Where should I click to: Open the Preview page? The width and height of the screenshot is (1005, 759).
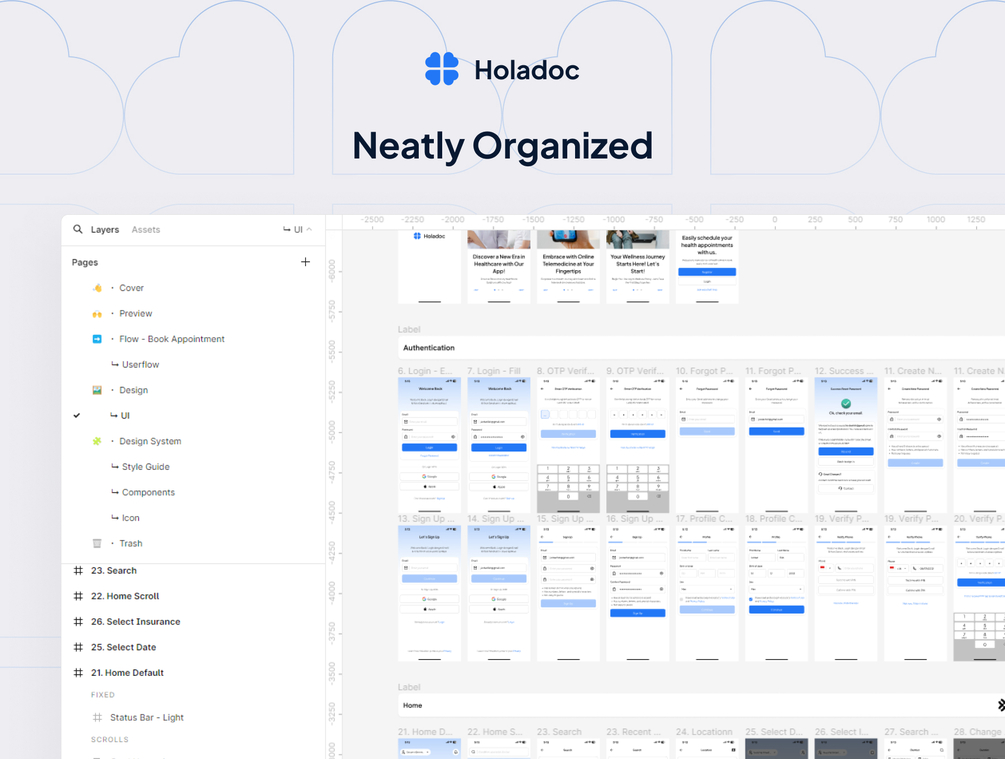136,313
